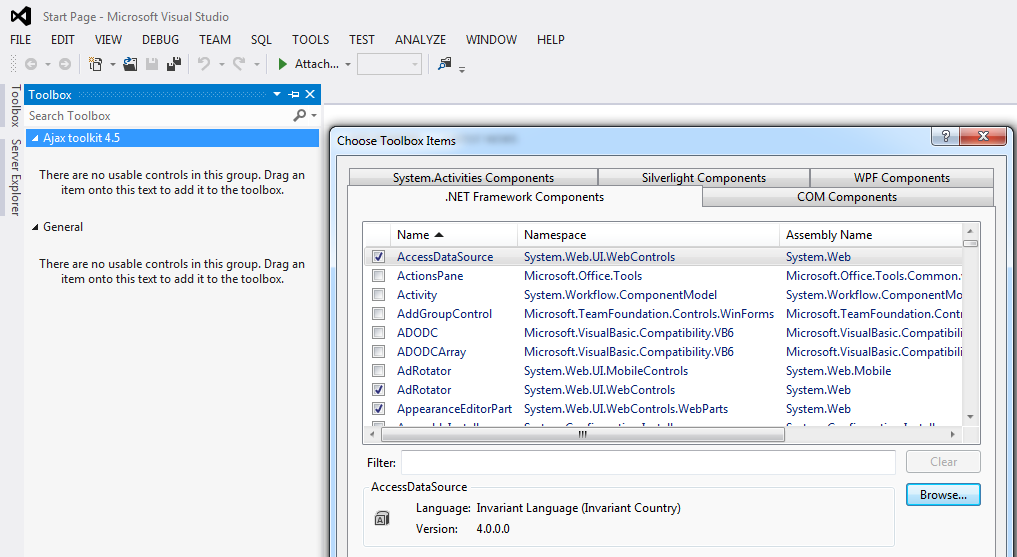Open the DEBUG menu
The width and height of the screenshot is (1017, 557).
(x=160, y=40)
